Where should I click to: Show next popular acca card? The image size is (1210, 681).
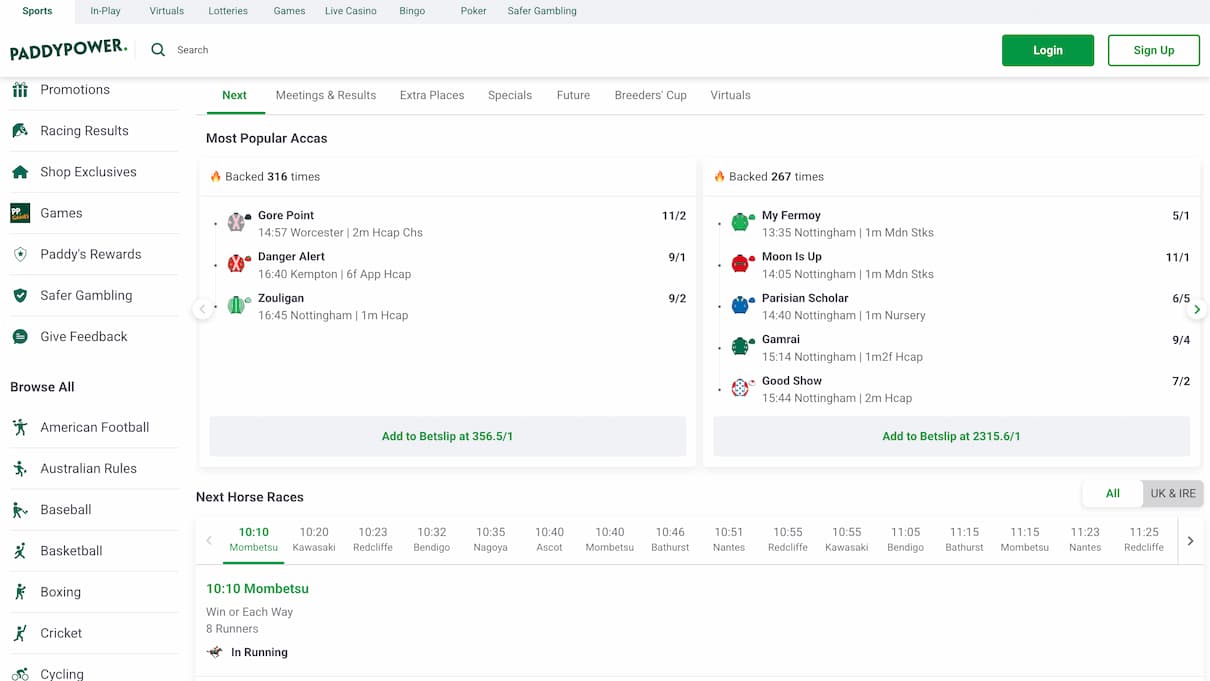(1197, 309)
